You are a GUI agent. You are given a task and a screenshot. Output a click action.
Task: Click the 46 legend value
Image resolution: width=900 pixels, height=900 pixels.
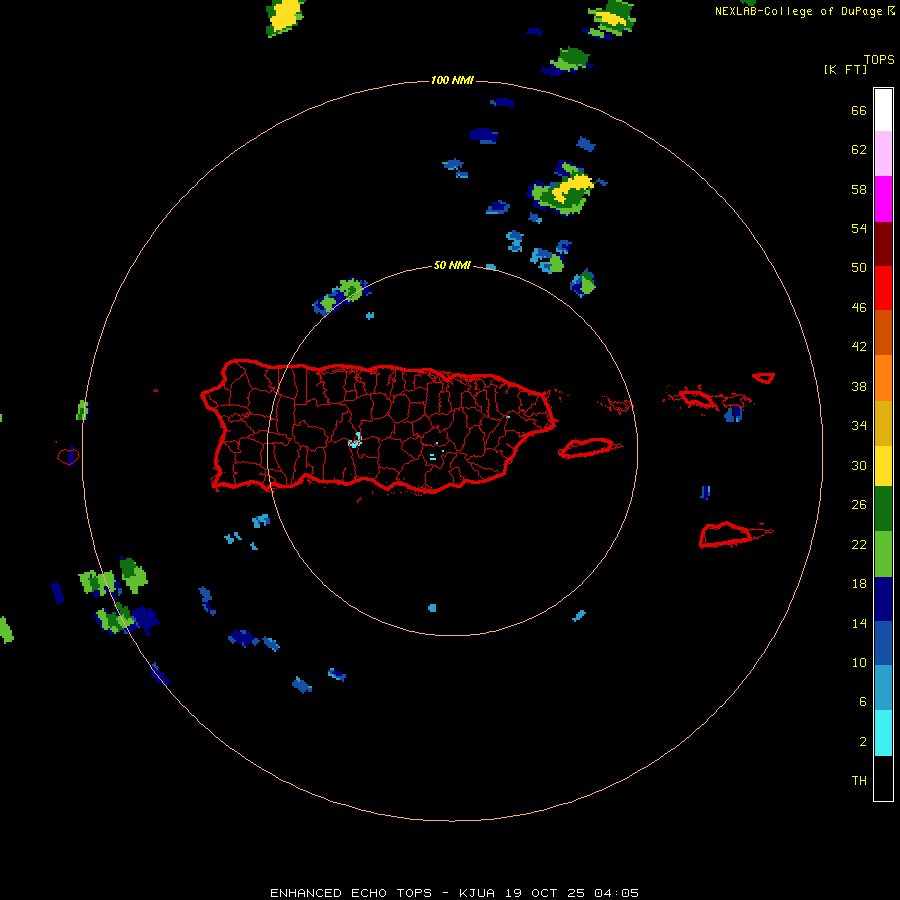[859, 308]
